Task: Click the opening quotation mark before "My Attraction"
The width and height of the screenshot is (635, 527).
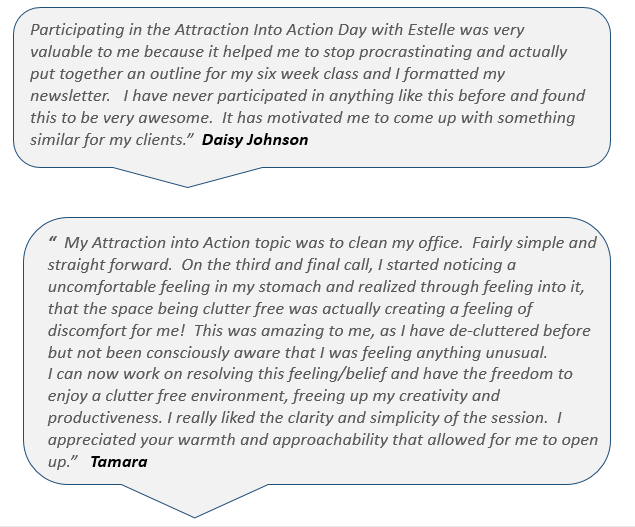Action: pyautogui.click(x=52, y=240)
